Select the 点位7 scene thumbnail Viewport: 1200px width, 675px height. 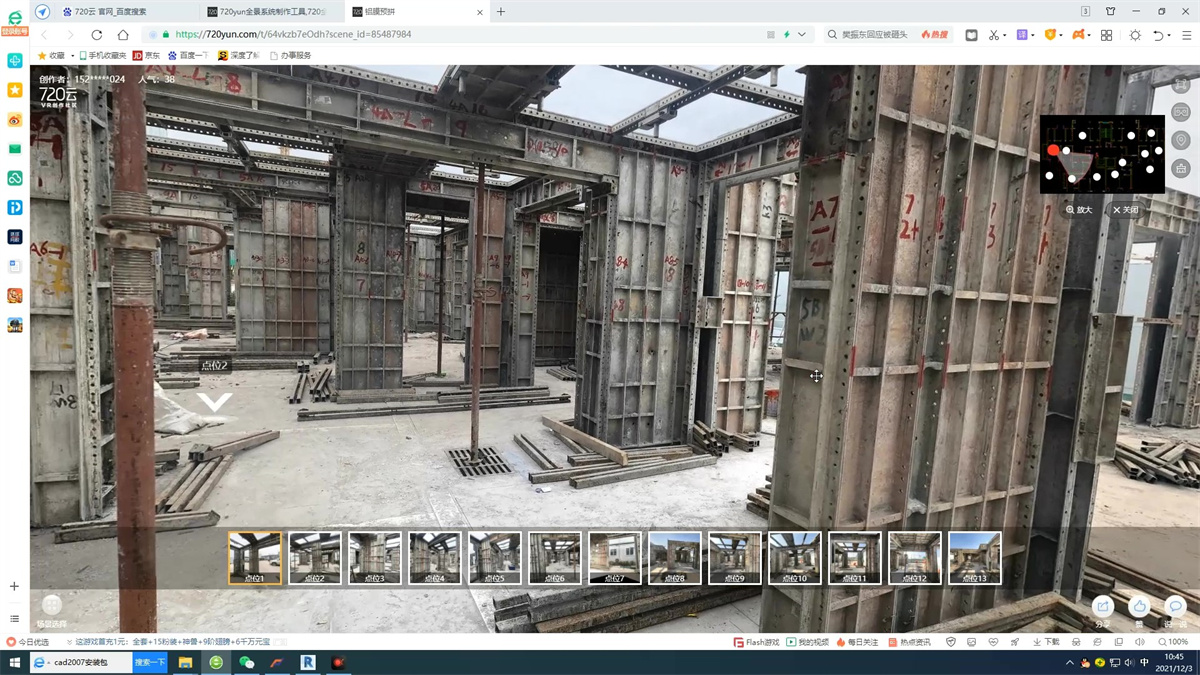click(x=615, y=557)
